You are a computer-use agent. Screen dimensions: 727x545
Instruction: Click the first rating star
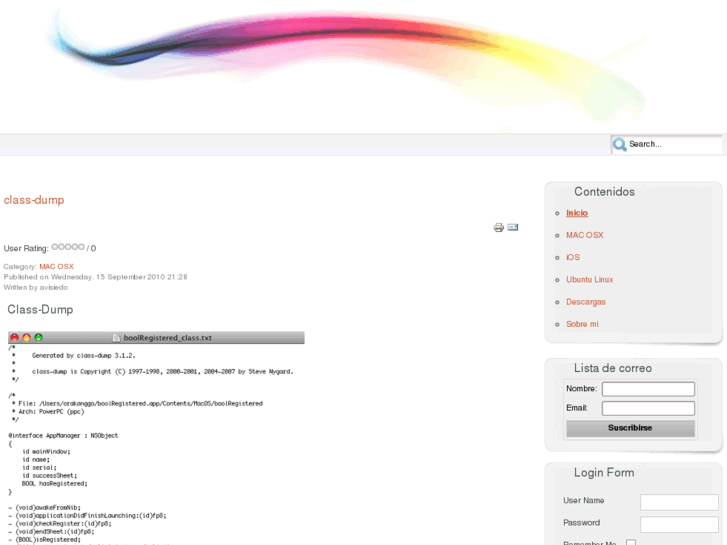pos(55,247)
